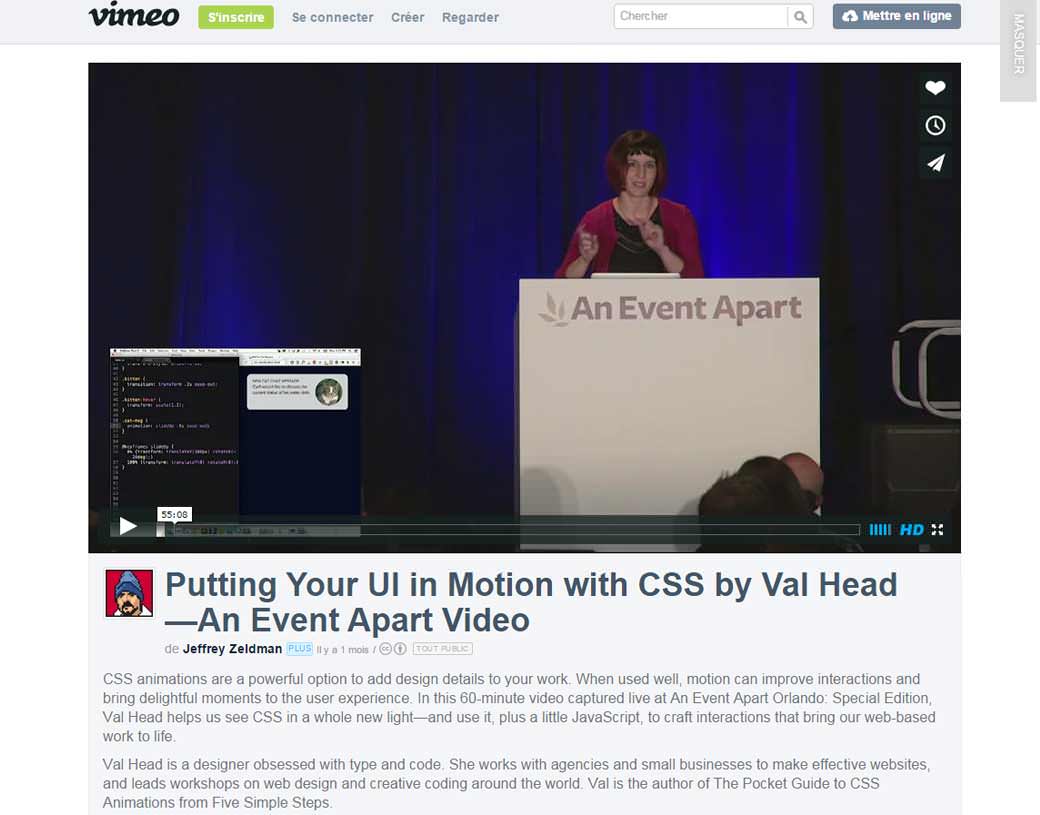This screenshot has width=1040, height=815.
Task: Share the video via the paper plane icon
Action: 935,163
